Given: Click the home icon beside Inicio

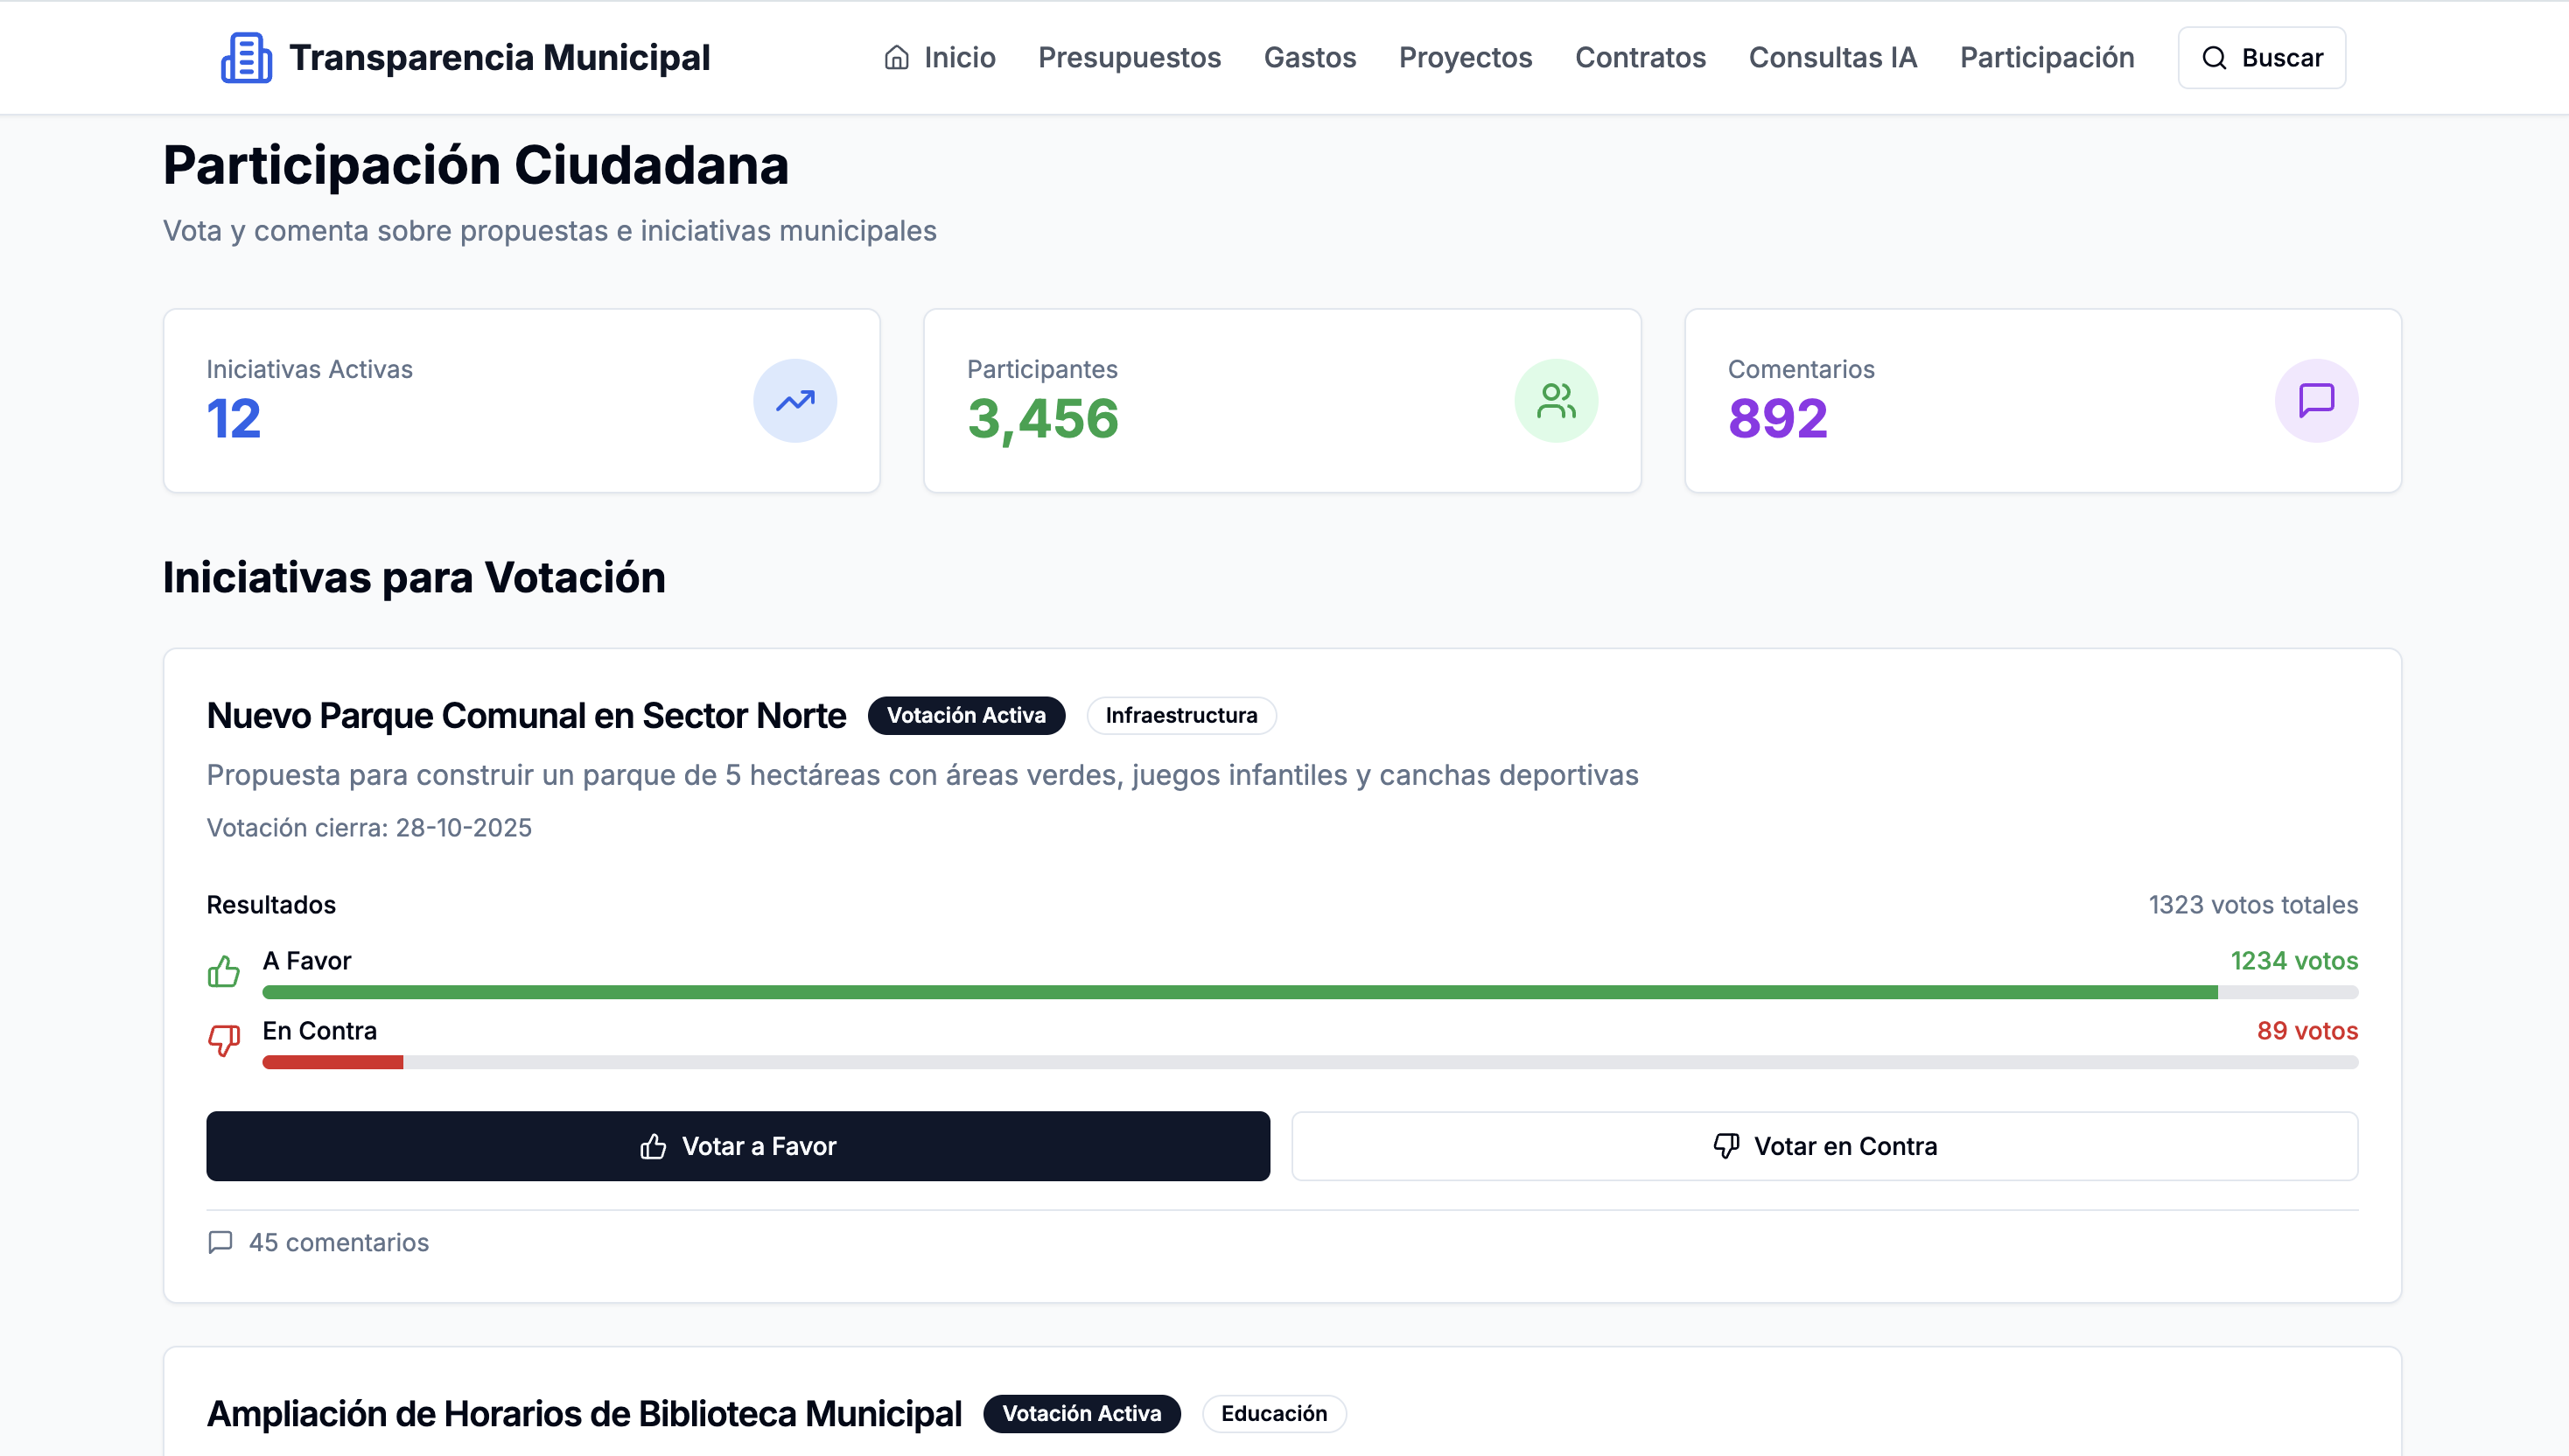Looking at the screenshot, I should (x=896, y=57).
